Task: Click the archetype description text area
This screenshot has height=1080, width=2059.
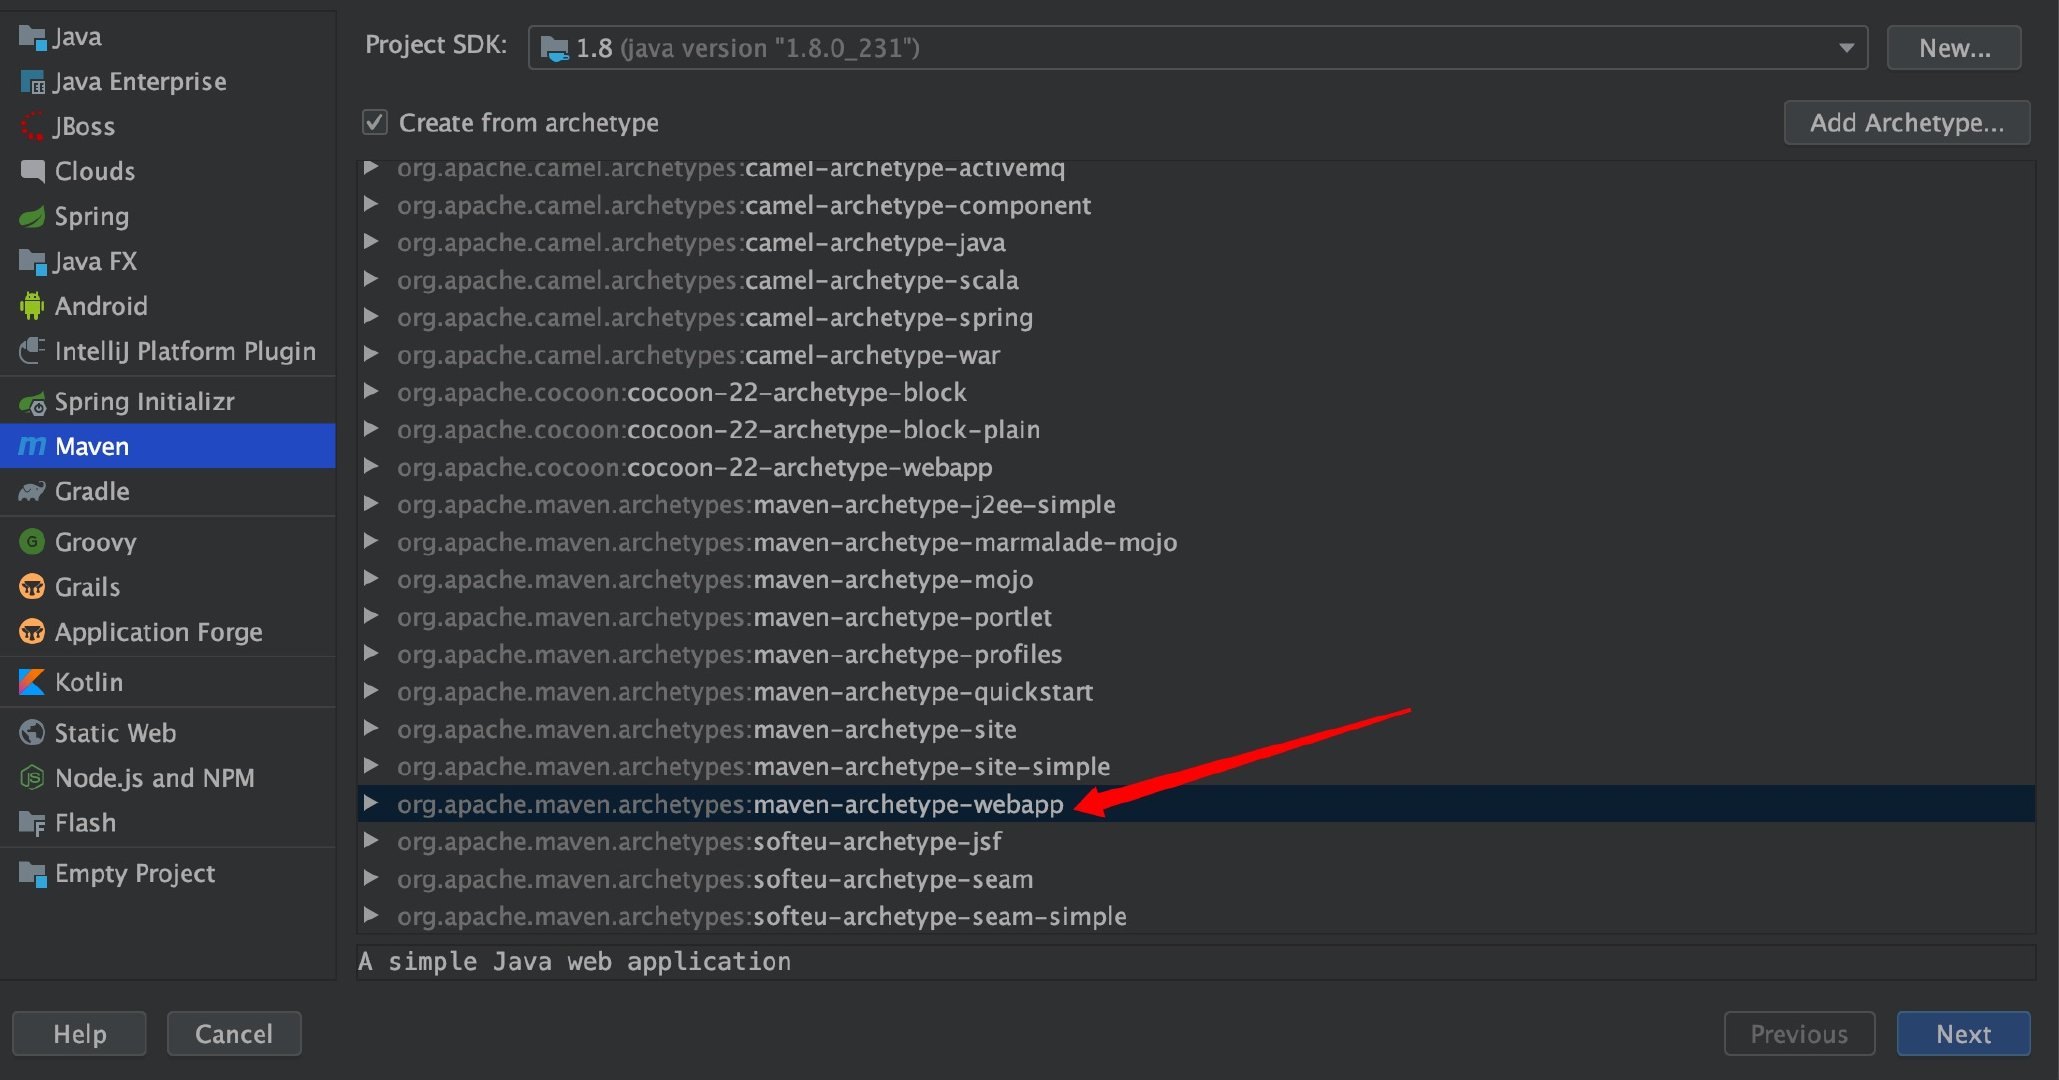Action: [1196, 962]
